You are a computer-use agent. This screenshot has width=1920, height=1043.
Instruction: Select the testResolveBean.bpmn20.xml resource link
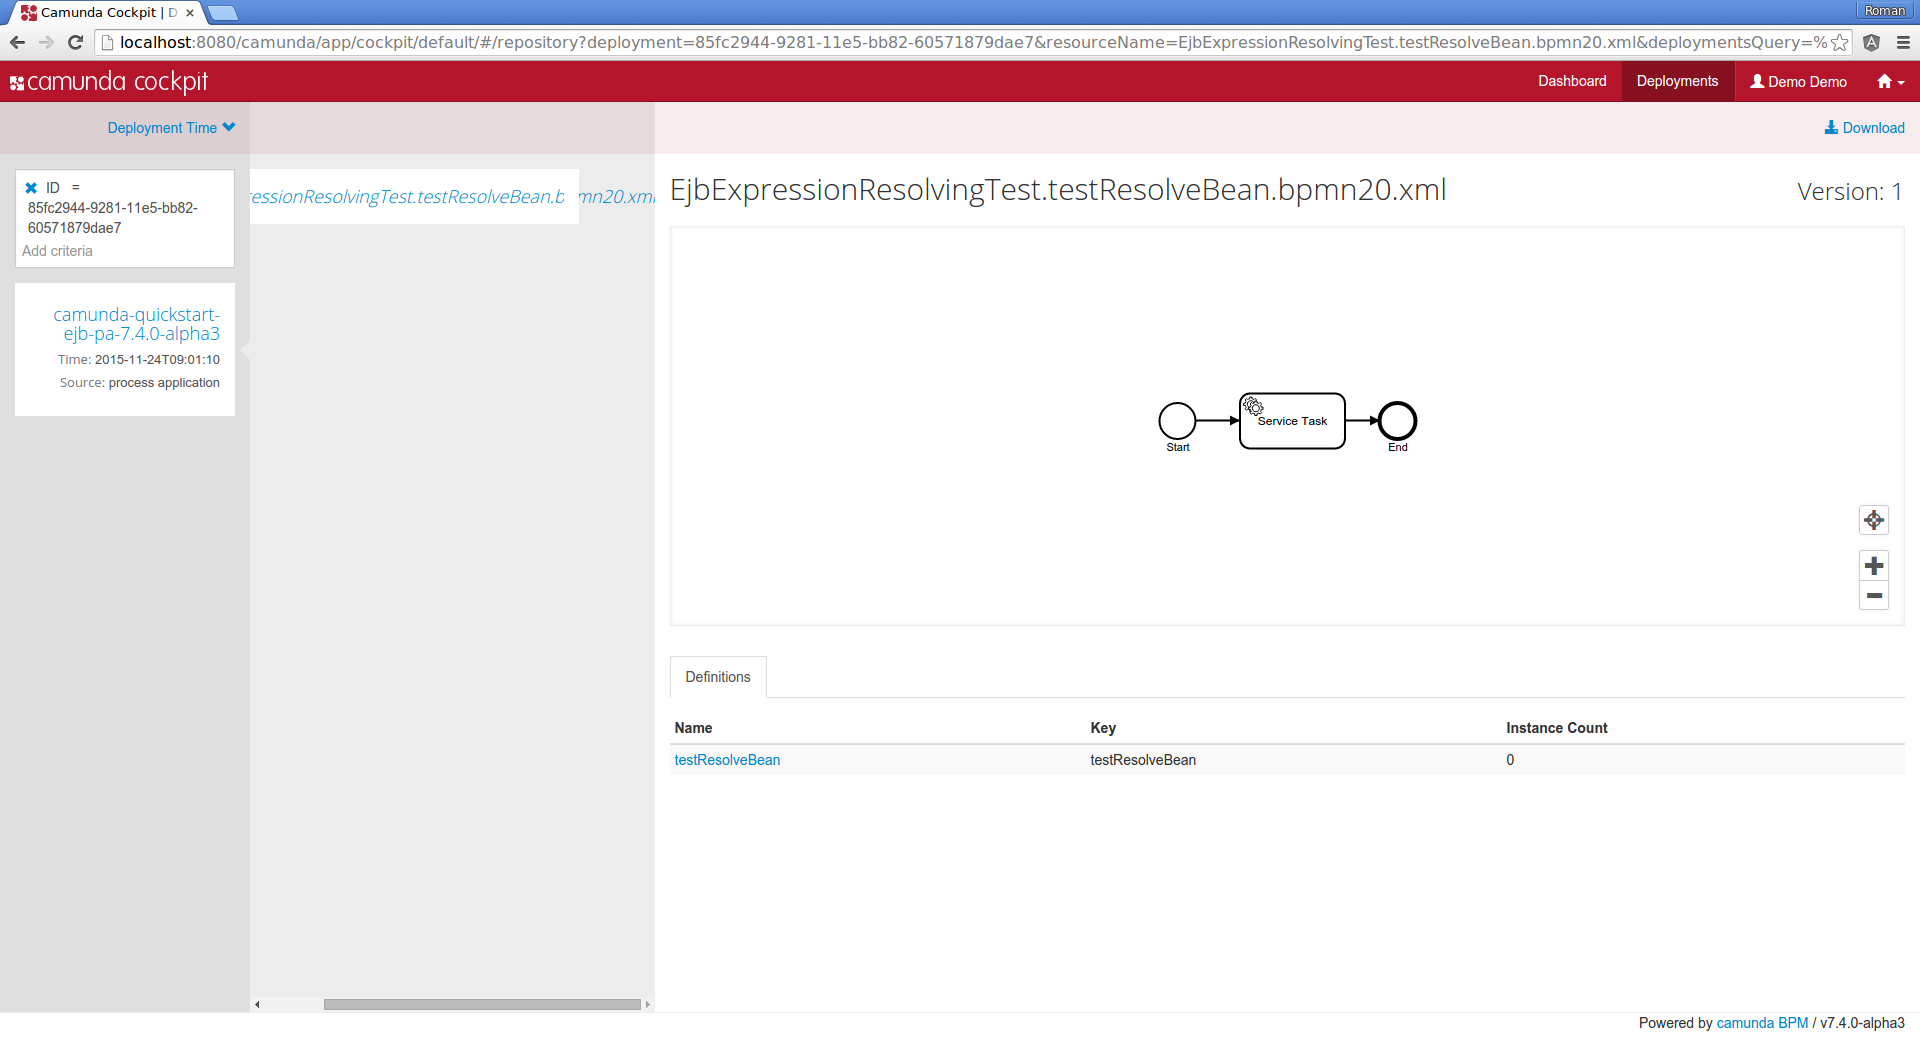(452, 197)
